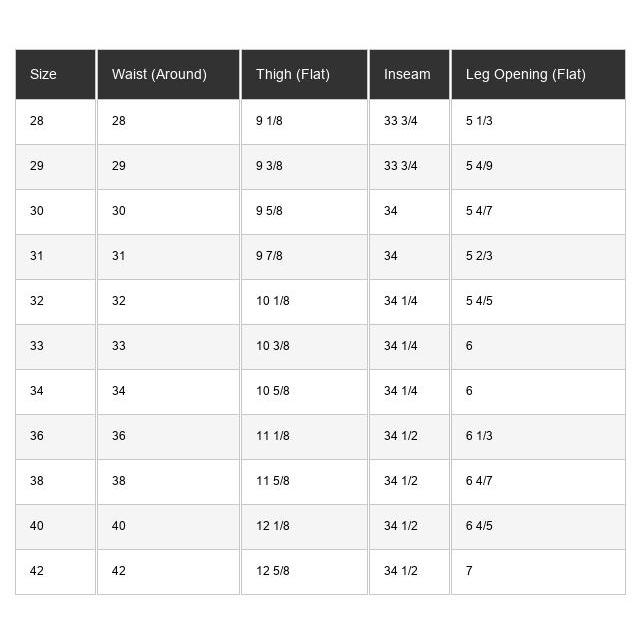
Task: Click the Waist (Around) column header
Action: coord(159,74)
